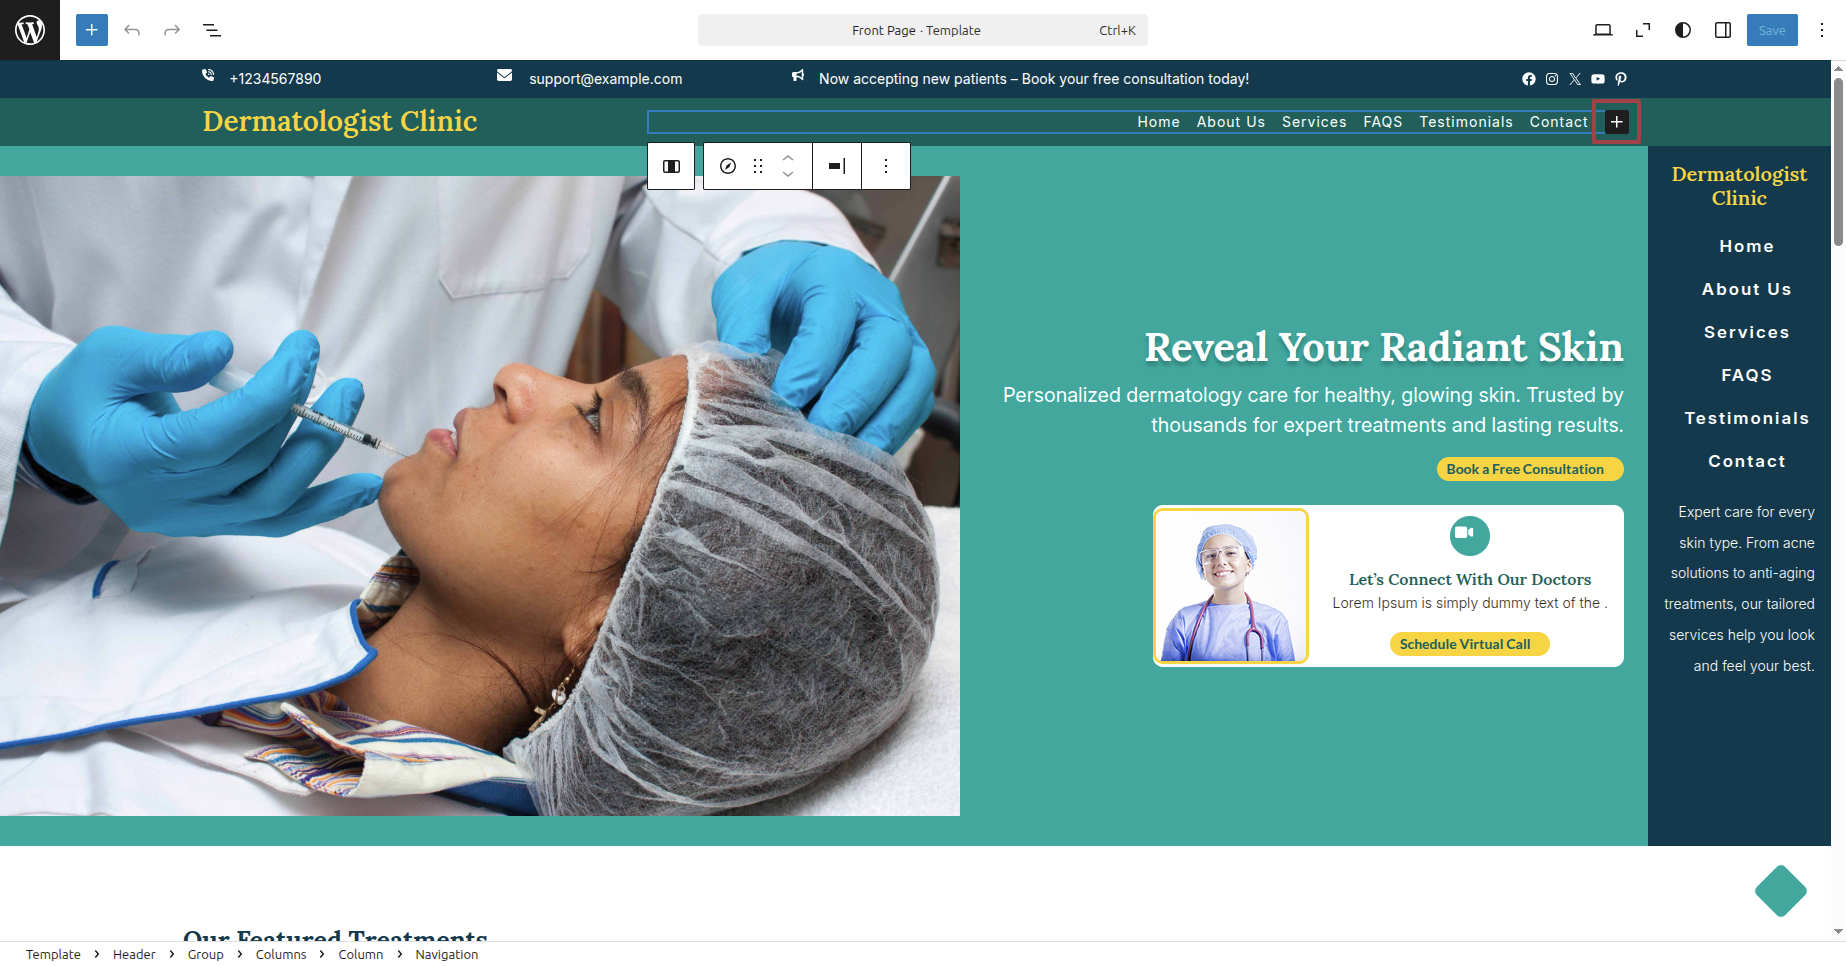Click the Undo arrow

[x=132, y=30]
